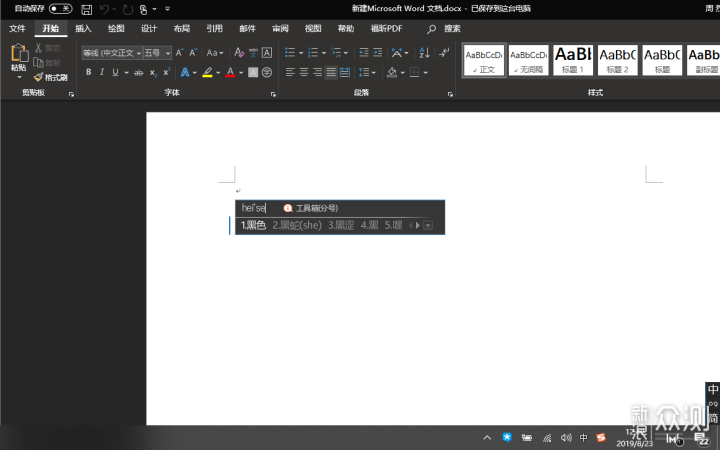
Task: Click the yellow text highlight color button
Action: coord(207,72)
